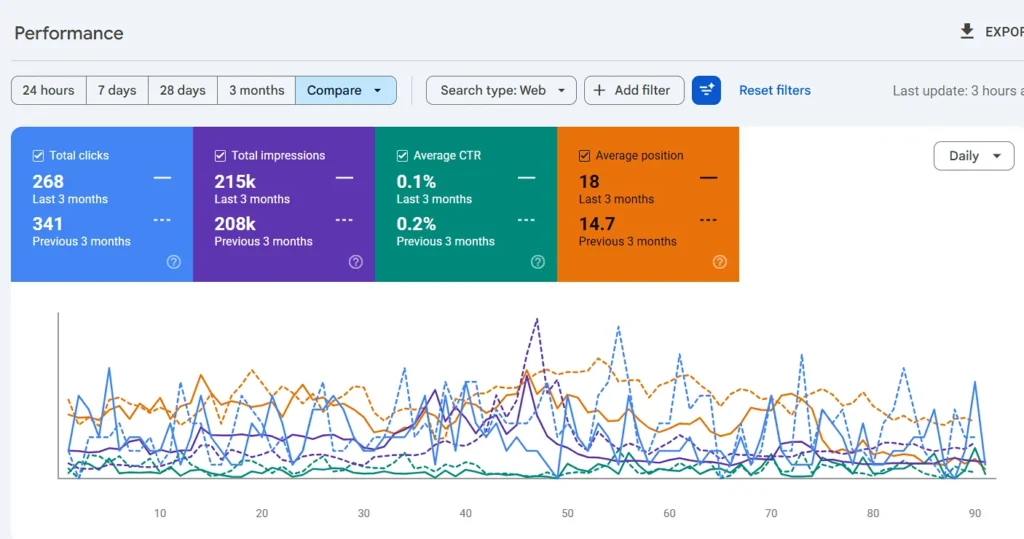Select the 28 days range
This screenshot has width=1024, height=539.
(182, 90)
